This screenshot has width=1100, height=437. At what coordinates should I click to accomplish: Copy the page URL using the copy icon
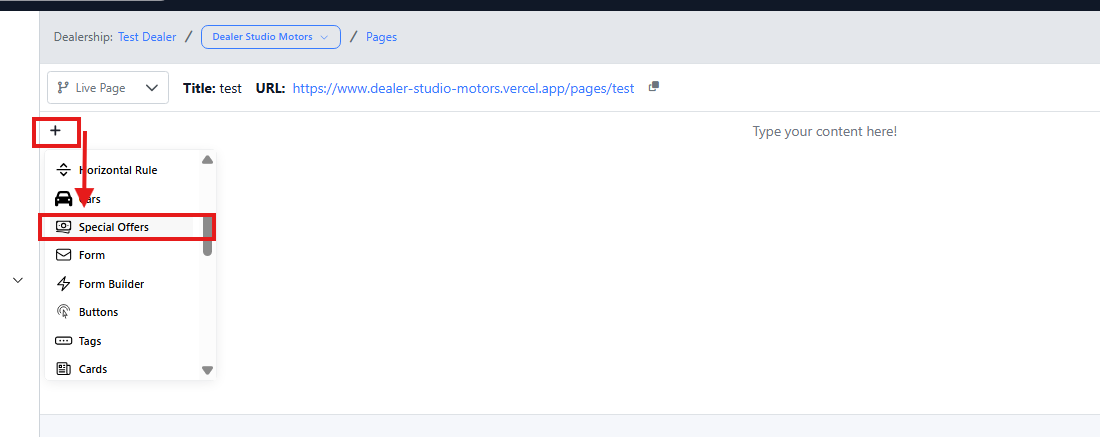pos(654,87)
